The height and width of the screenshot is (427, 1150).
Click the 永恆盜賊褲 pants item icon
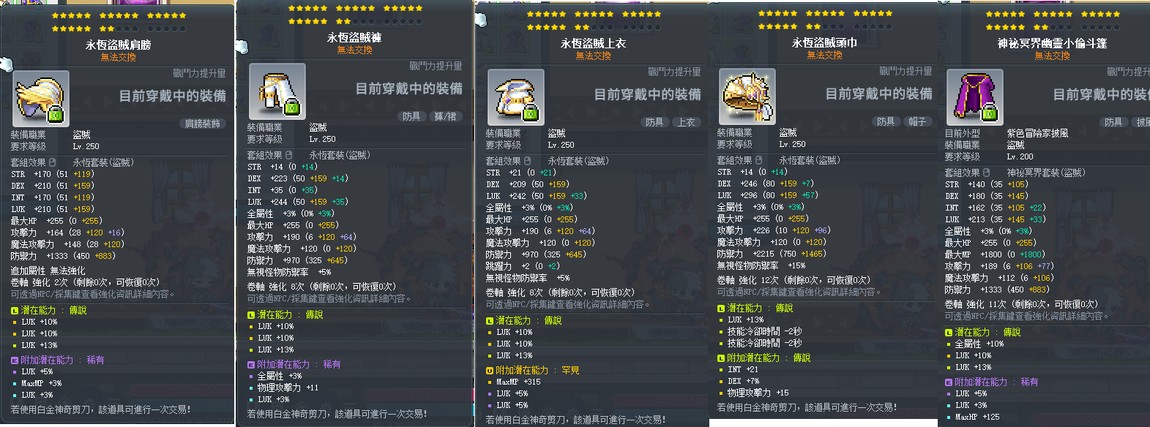[x=277, y=91]
